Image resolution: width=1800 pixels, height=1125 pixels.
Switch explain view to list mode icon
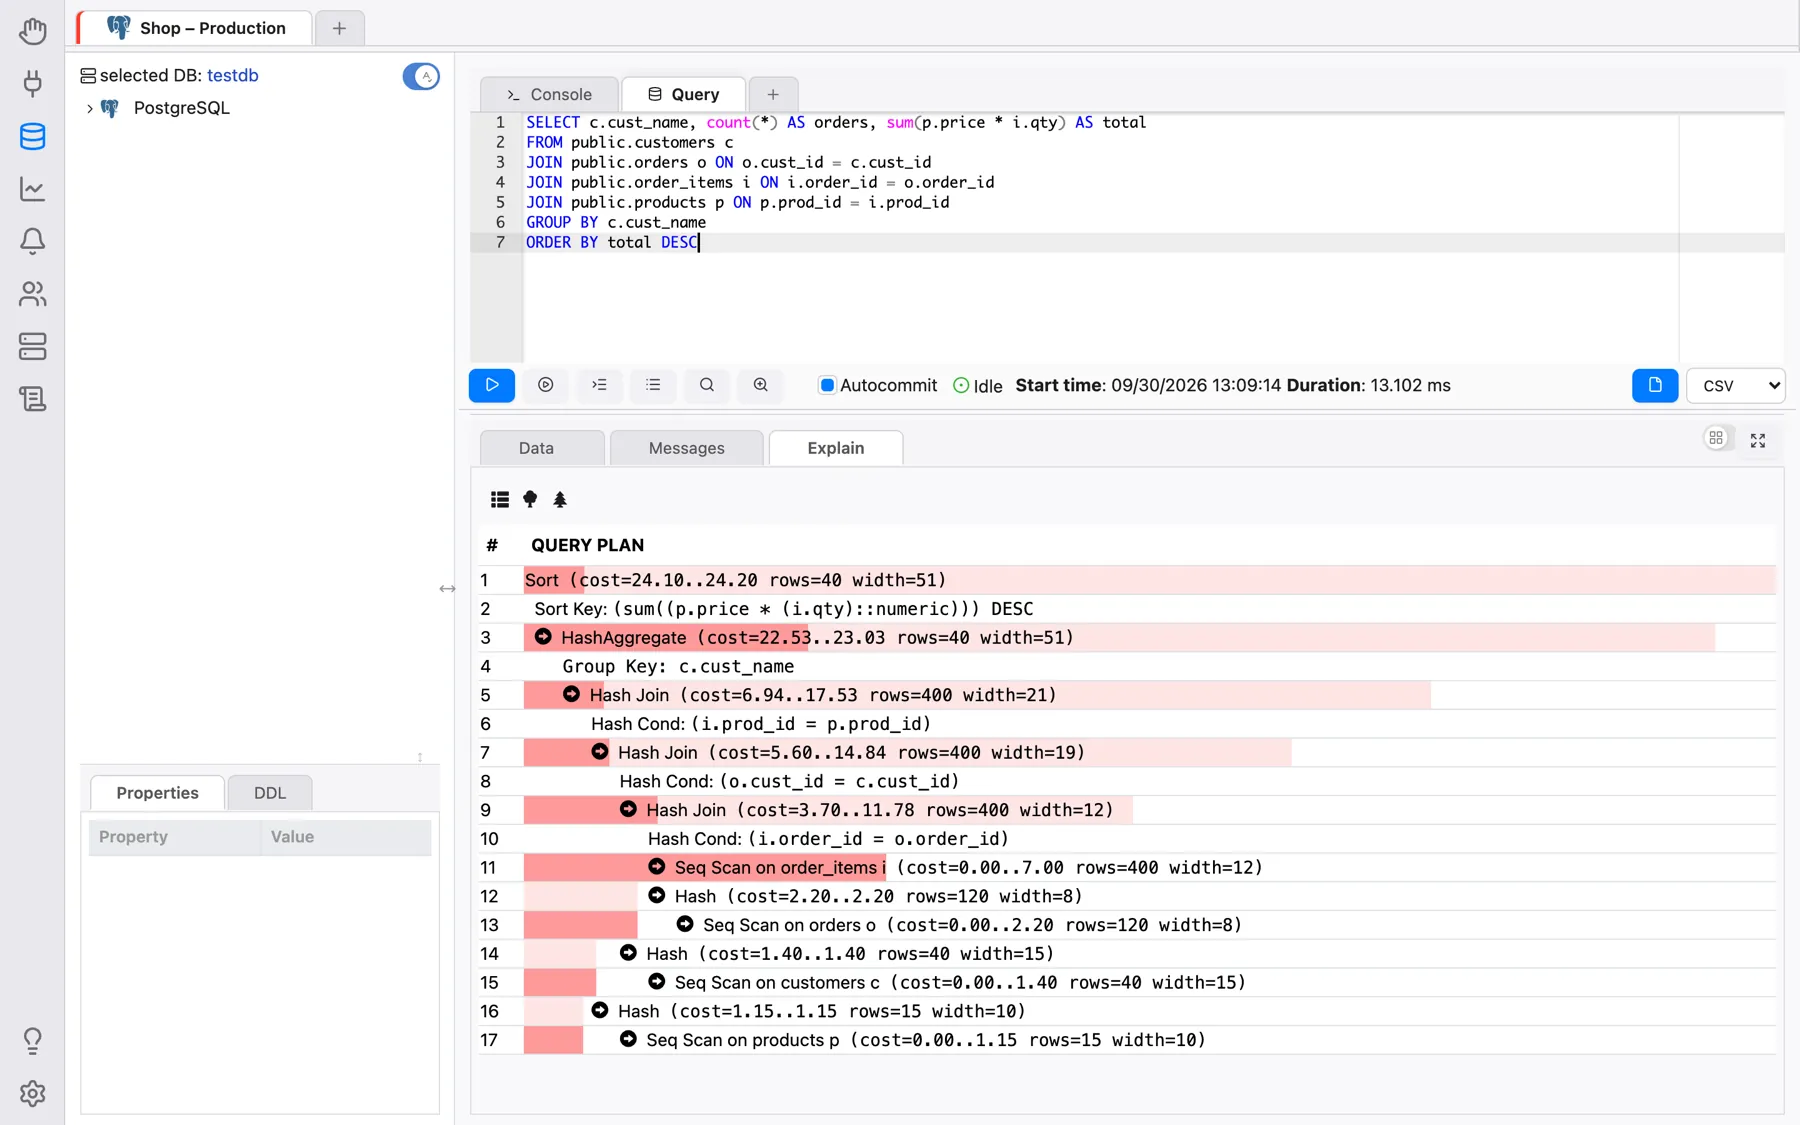[500, 499]
